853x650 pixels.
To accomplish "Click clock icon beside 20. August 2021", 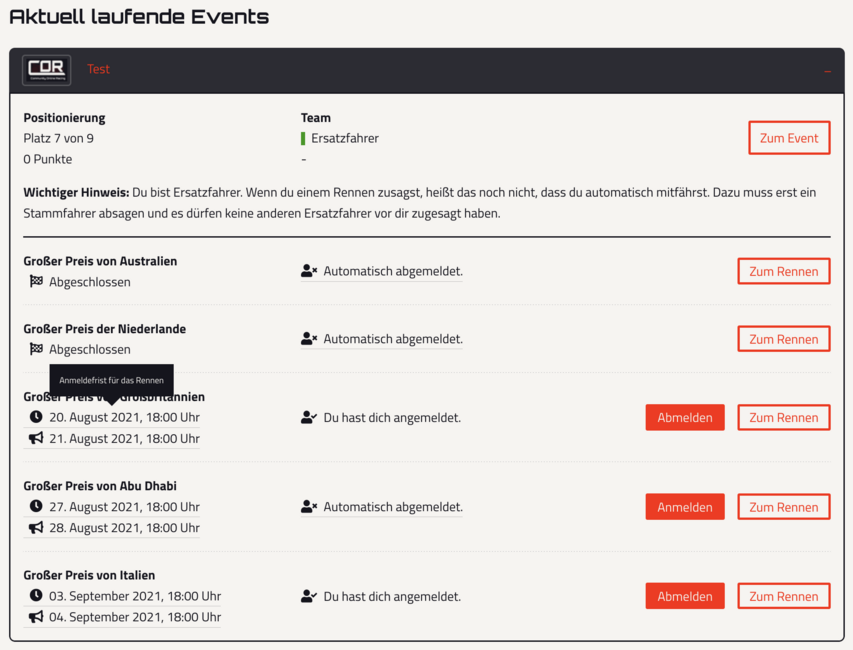I will 36,417.
